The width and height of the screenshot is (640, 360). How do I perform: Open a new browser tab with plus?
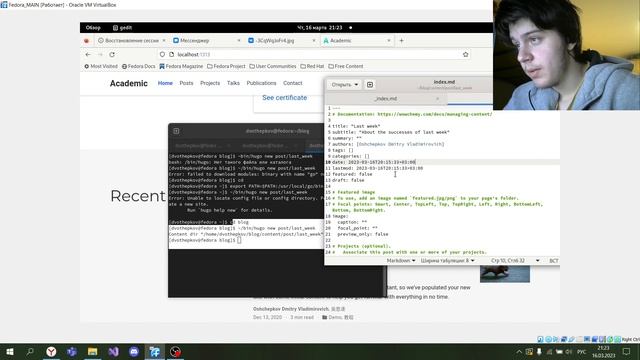(x=401, y=40)
